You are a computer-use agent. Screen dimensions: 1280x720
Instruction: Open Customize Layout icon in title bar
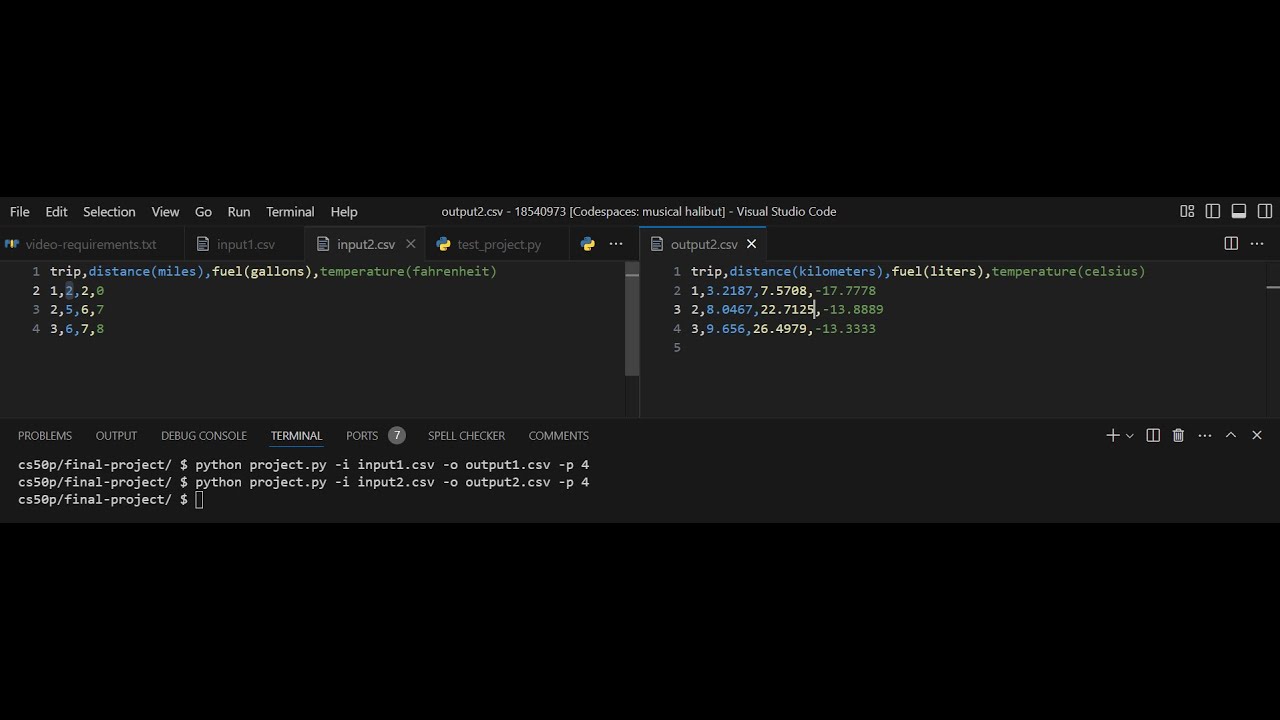pos(1187,211)
